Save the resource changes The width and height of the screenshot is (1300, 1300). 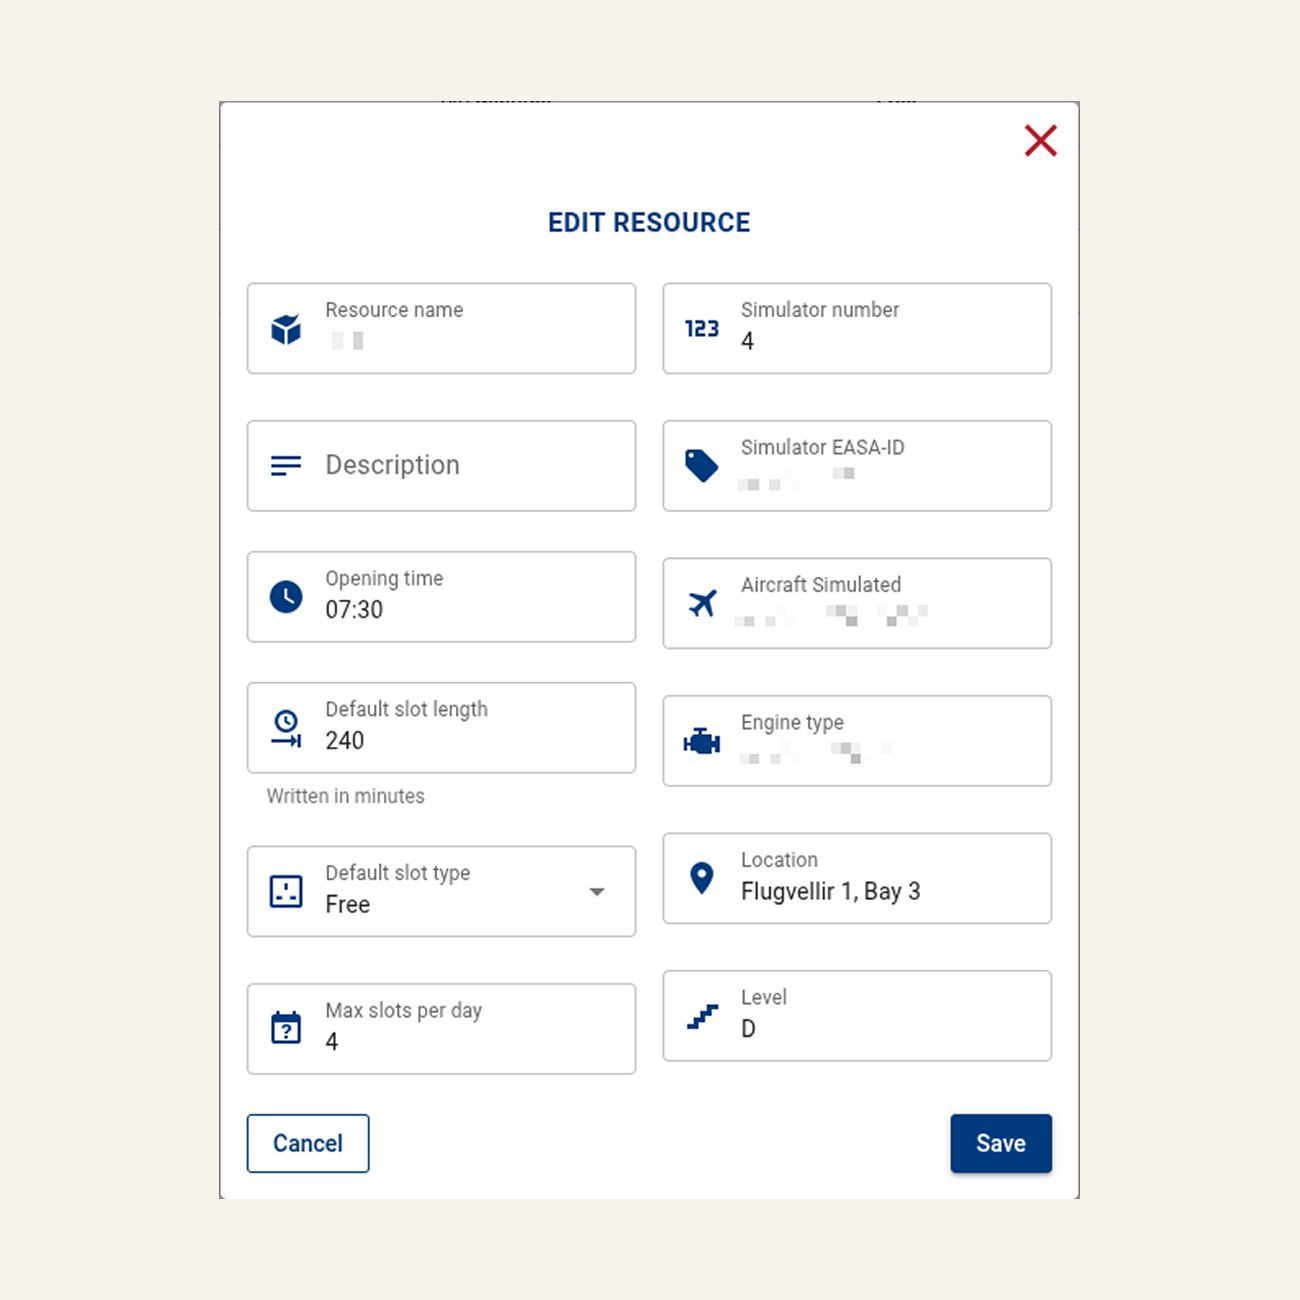coord(1001,1143)
